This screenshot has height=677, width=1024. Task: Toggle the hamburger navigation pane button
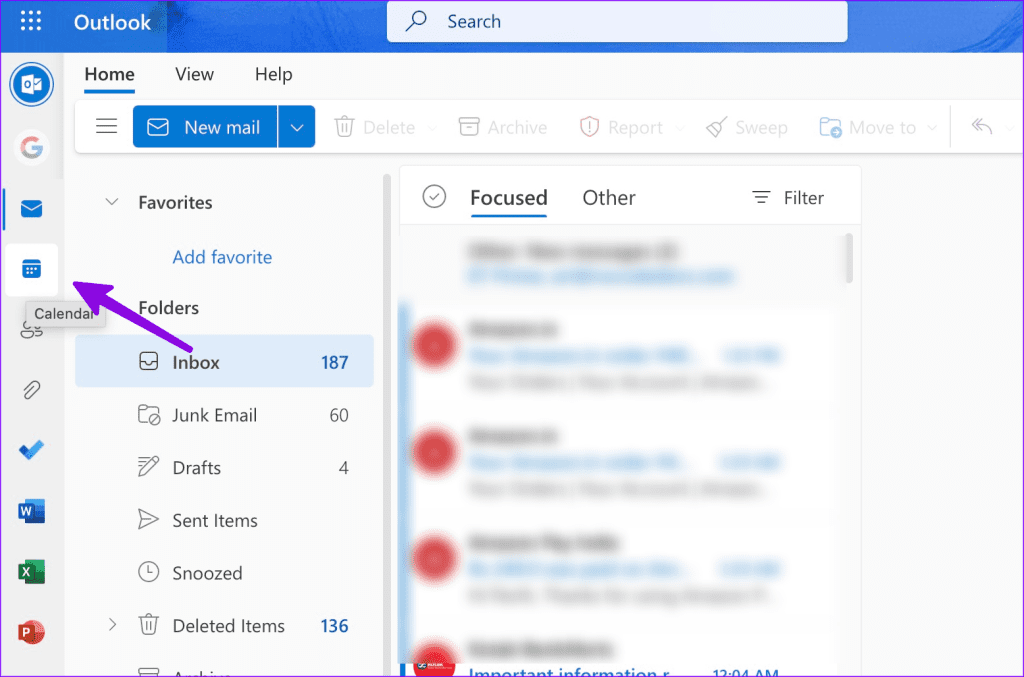106,126
